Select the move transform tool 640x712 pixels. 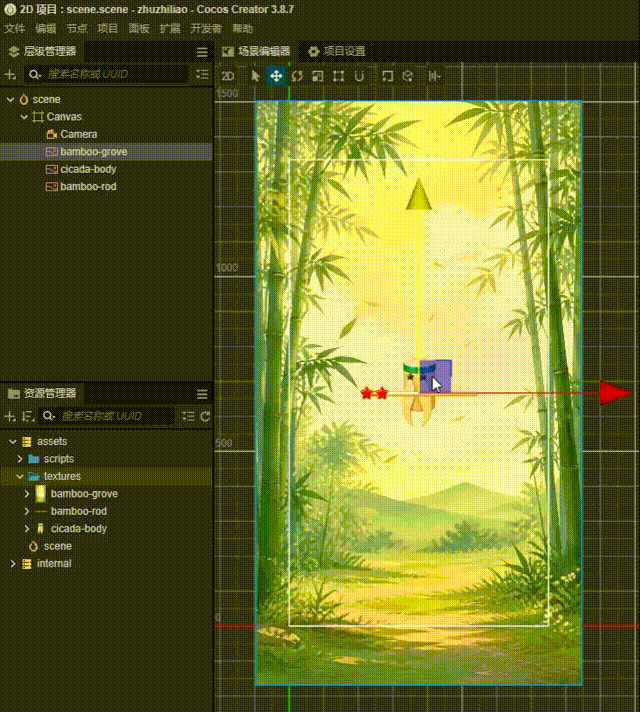pos(276,76)
